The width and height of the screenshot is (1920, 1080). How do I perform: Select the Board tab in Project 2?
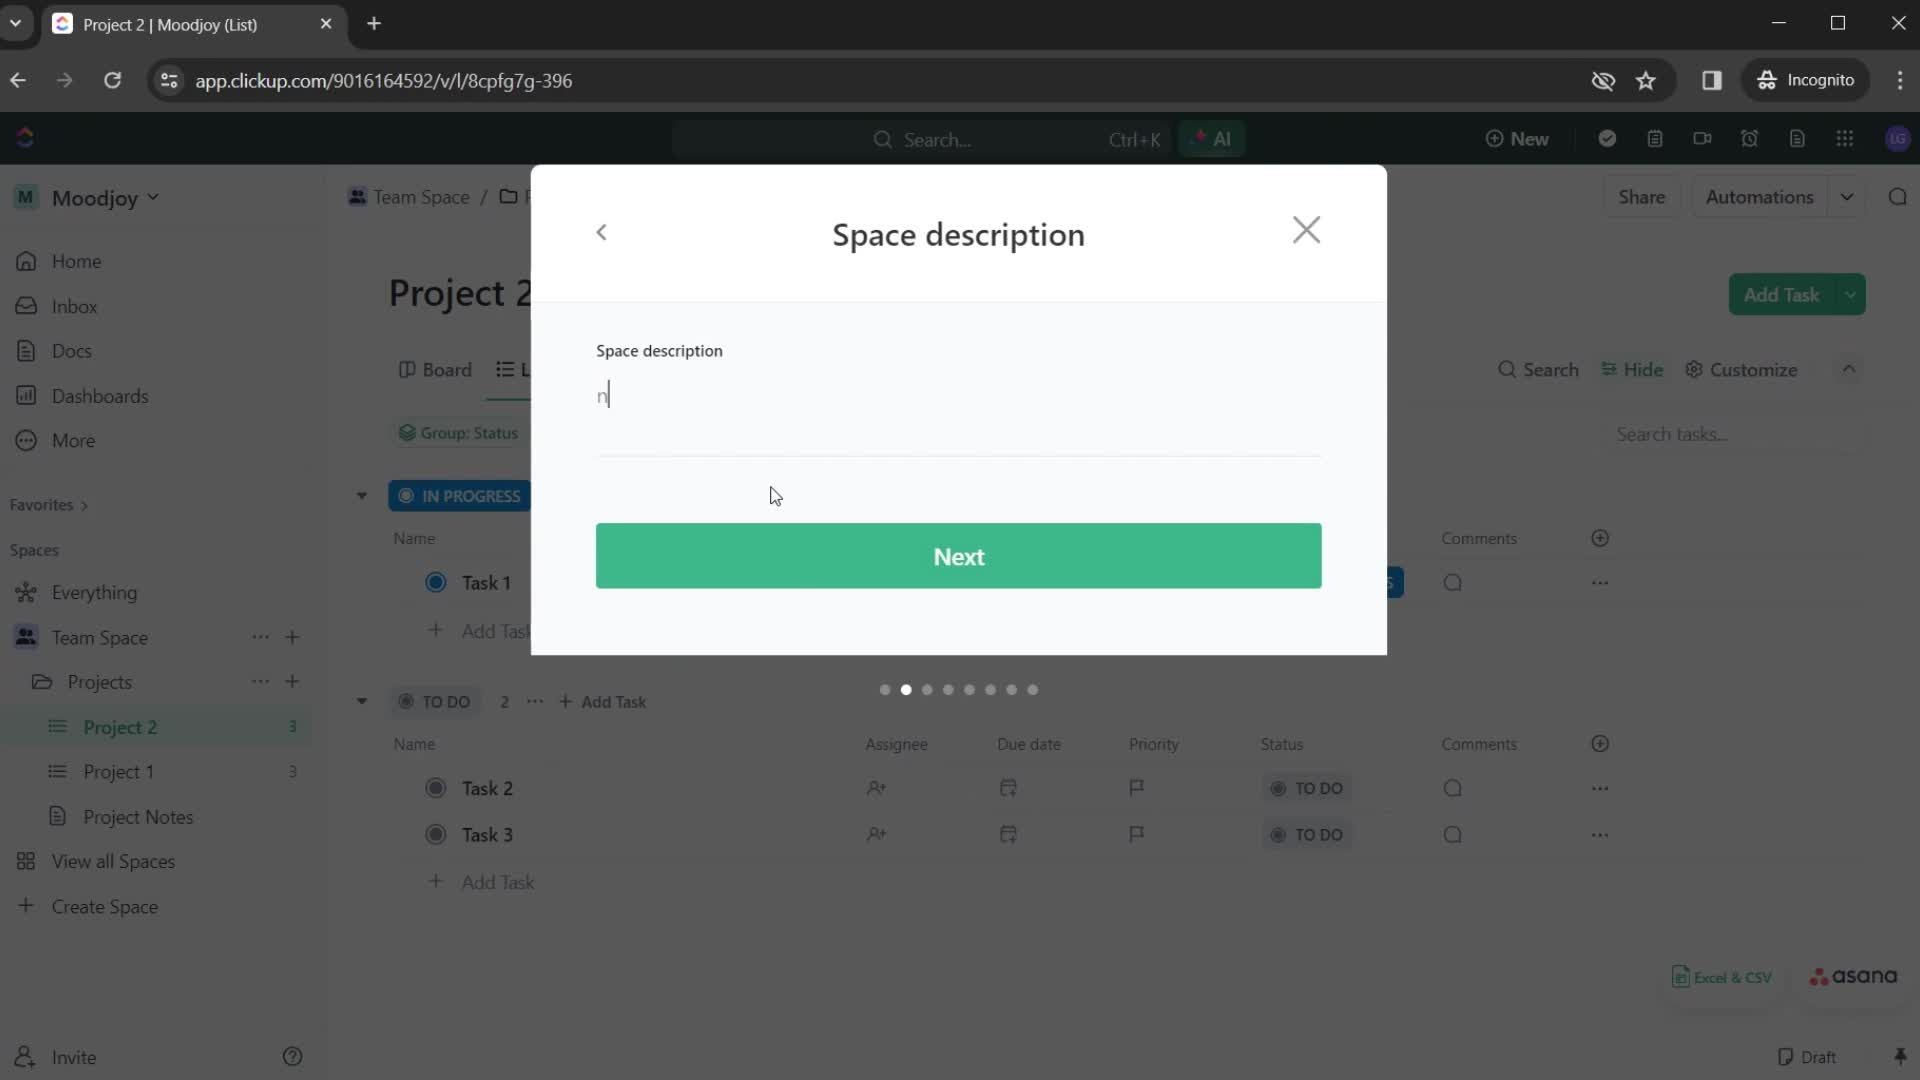click(435, 369)
